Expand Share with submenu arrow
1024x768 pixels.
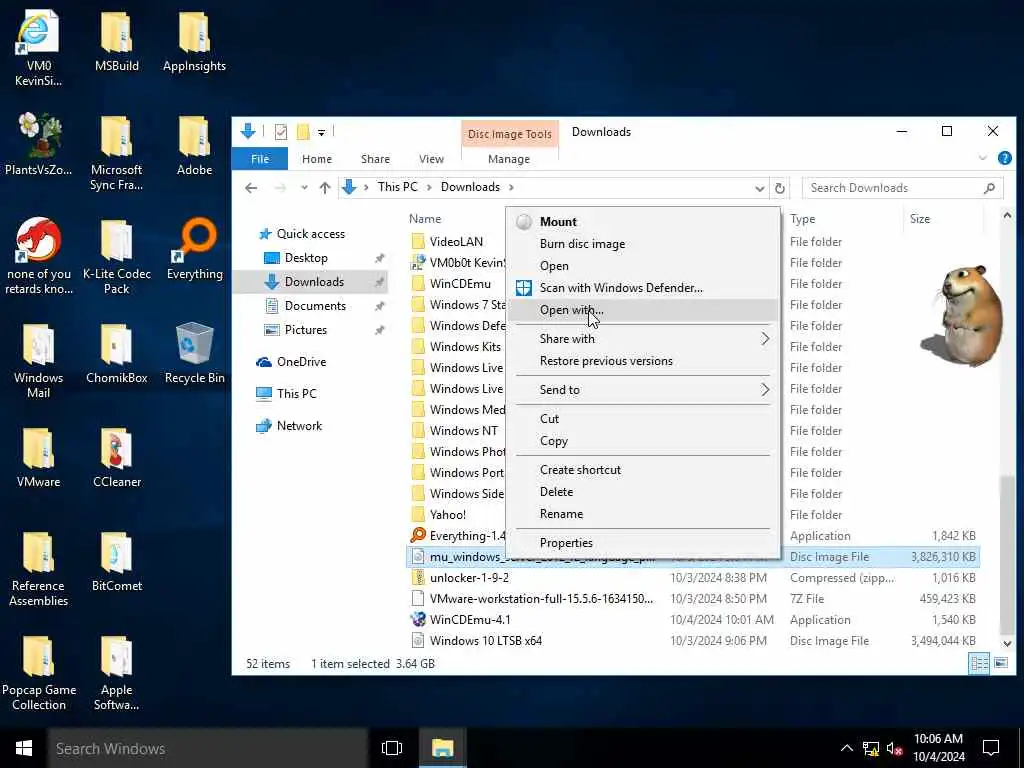click(765, 338)
